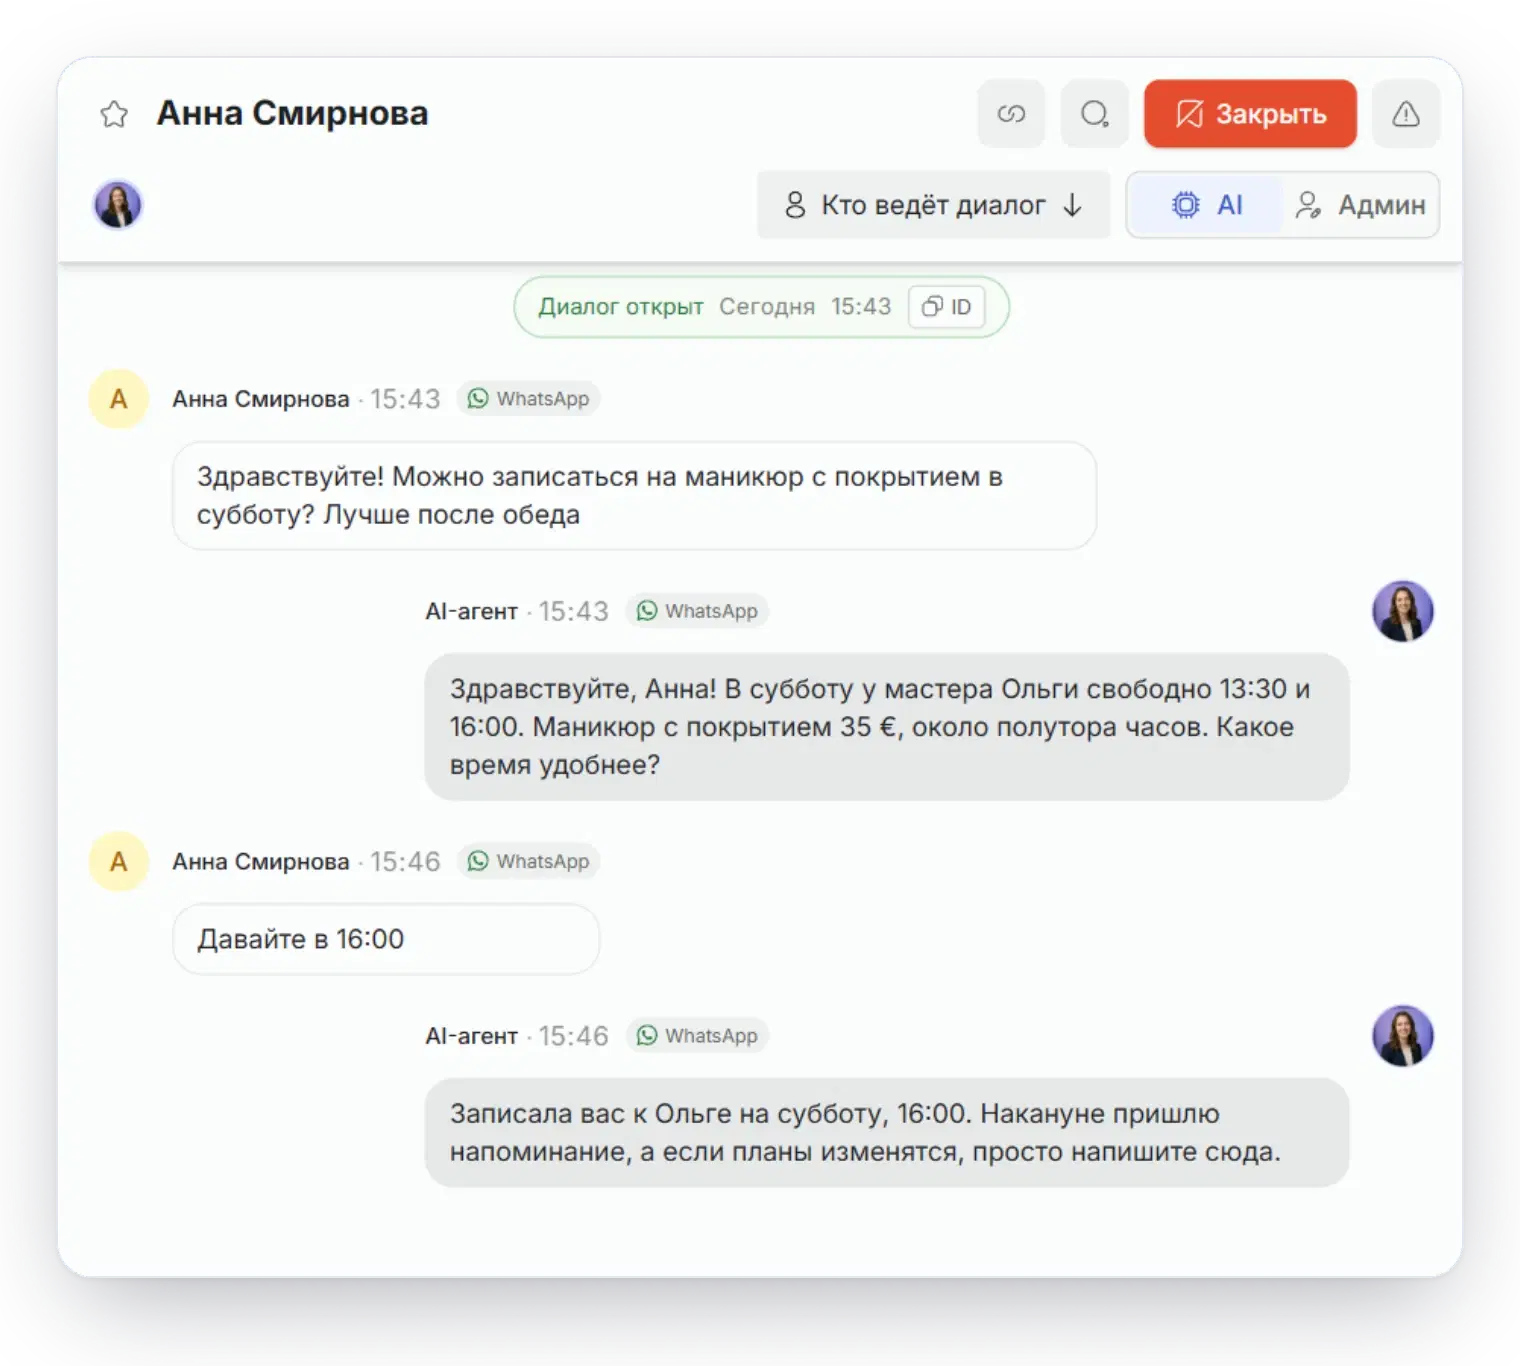Click Сегодня 15:43 timestamp in dialog banner
The image size is (1520, 1366).
pos(805,307)
